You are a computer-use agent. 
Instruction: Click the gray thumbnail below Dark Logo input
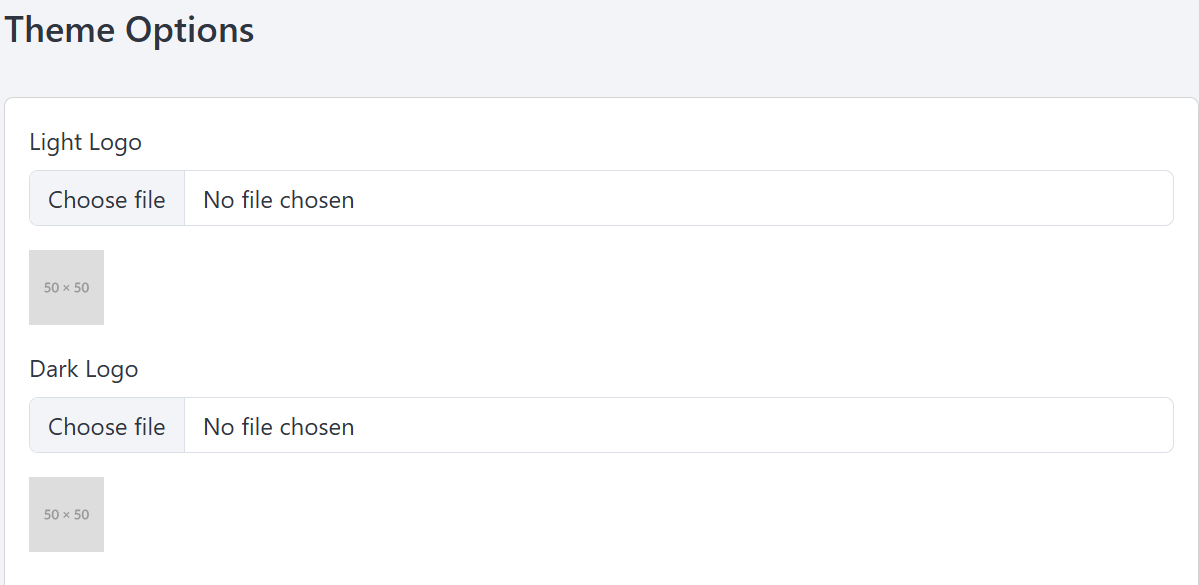(67, 515)
